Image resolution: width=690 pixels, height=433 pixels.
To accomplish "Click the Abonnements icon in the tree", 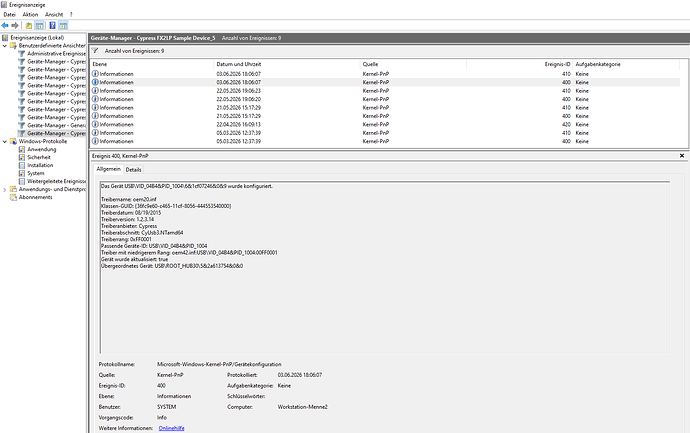I will pyautogui.click(x=14, y=197).
